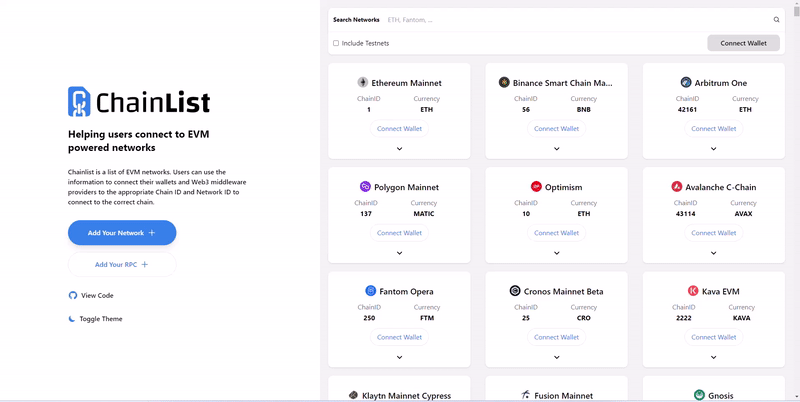Expand the Cronos Mainnet Beta card details
This screenshot has height=402, width=800.
click(x=557, y=358)
